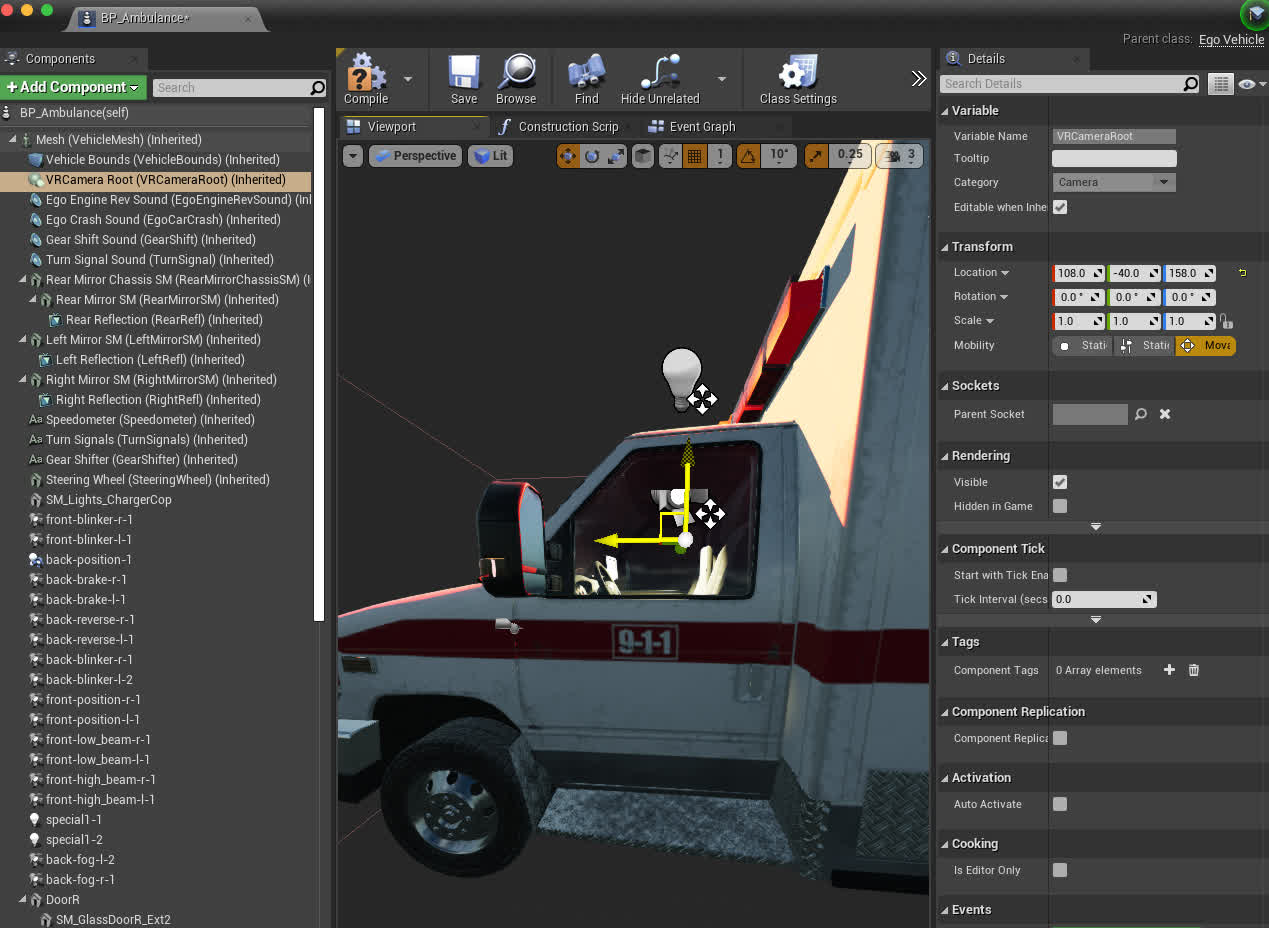Open Find in blueprint

pos(586,76)
